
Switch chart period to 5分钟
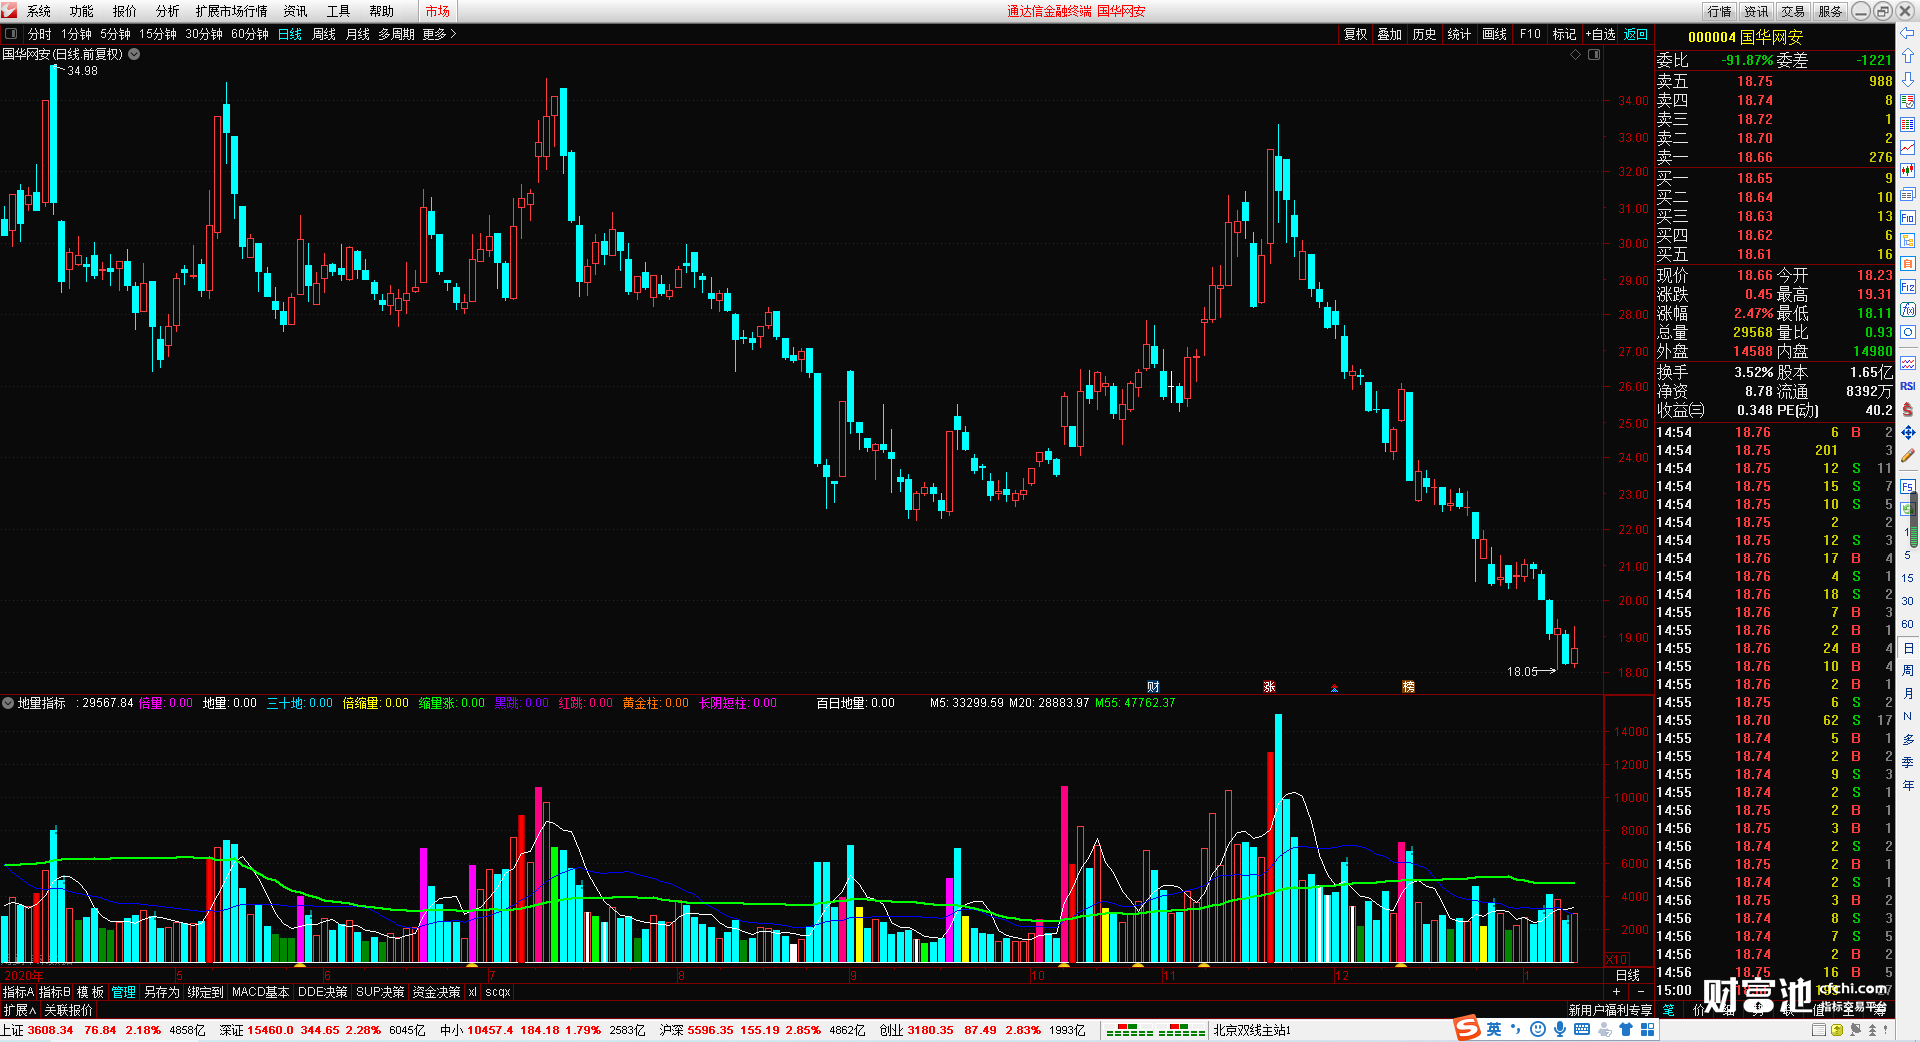pyautogui.click(x=115, y=34)
